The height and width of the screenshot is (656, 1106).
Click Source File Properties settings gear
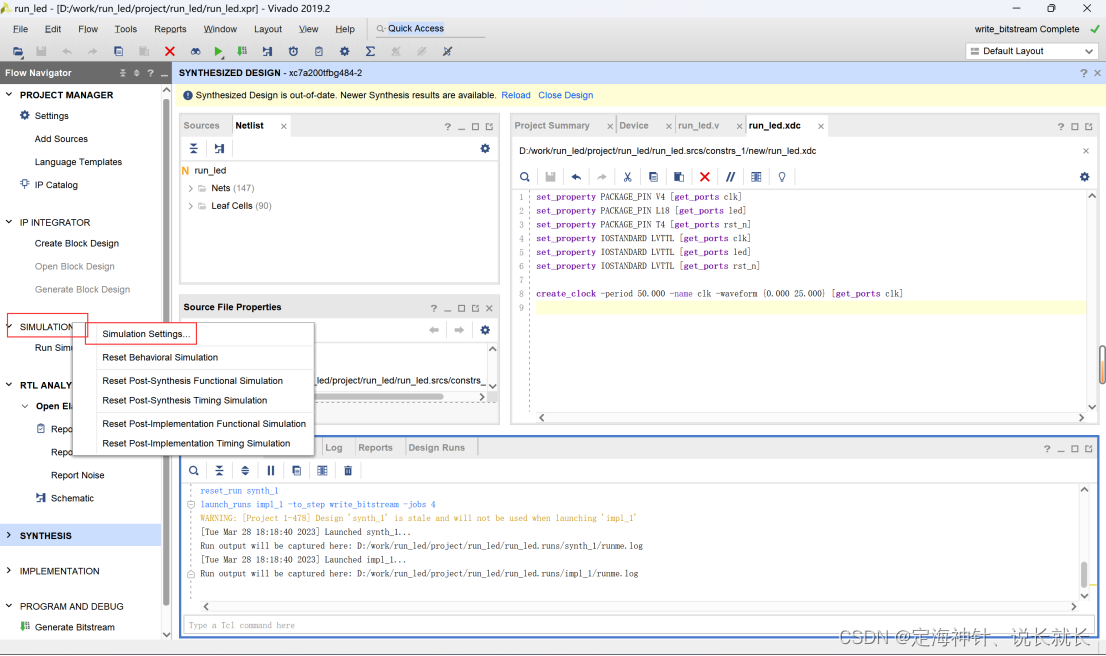(485, 330)
